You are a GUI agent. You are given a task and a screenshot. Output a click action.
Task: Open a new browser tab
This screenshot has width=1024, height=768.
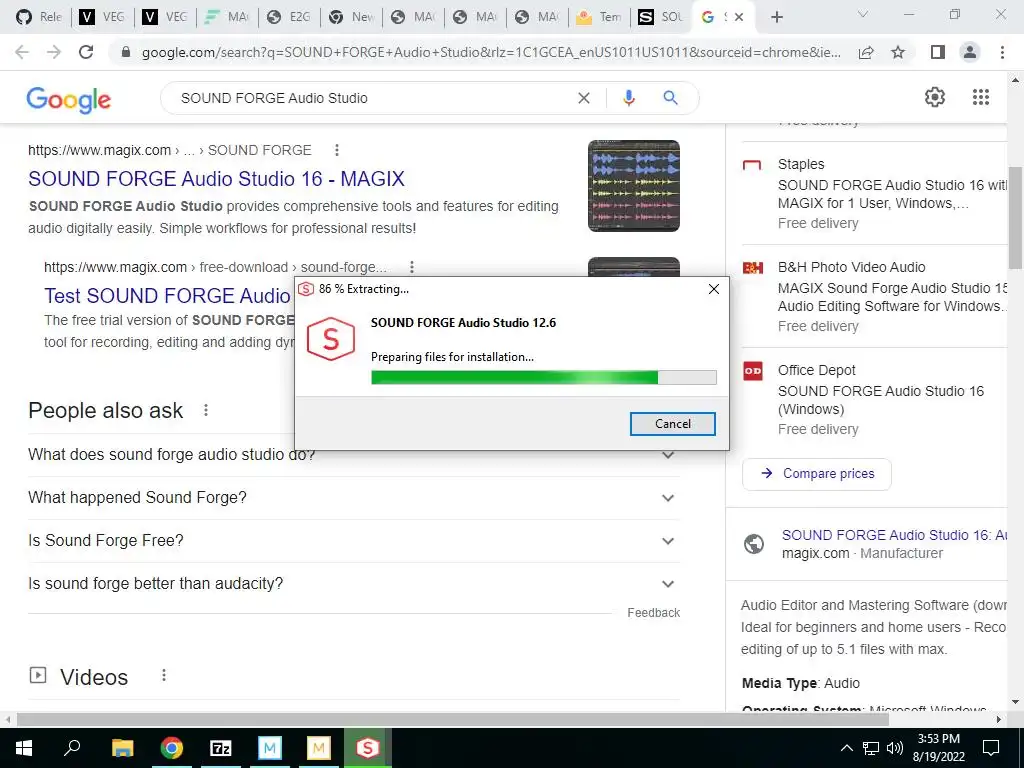click(776, 17)
